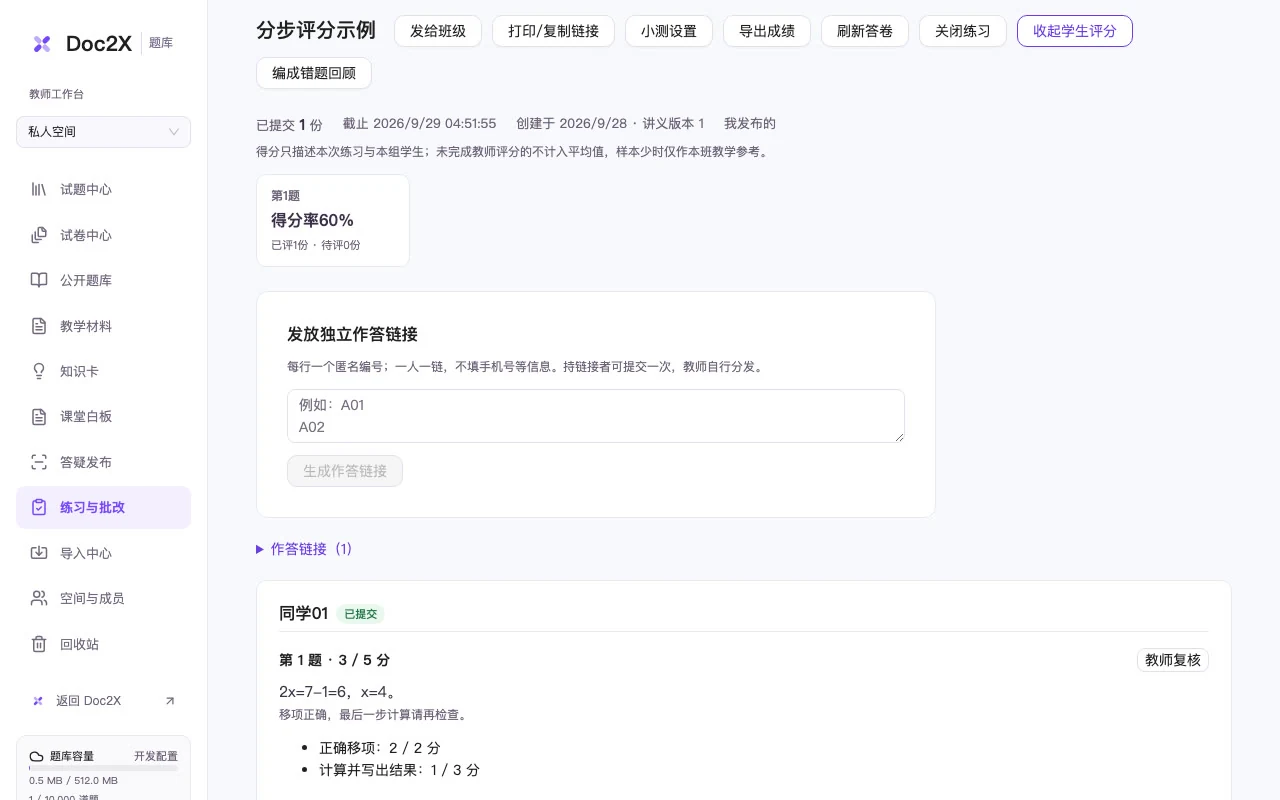The height and width of the screenshot is (800, 1280).
Task: Click 刷新答卷 to refresh submissions
Action: point(865,31)
